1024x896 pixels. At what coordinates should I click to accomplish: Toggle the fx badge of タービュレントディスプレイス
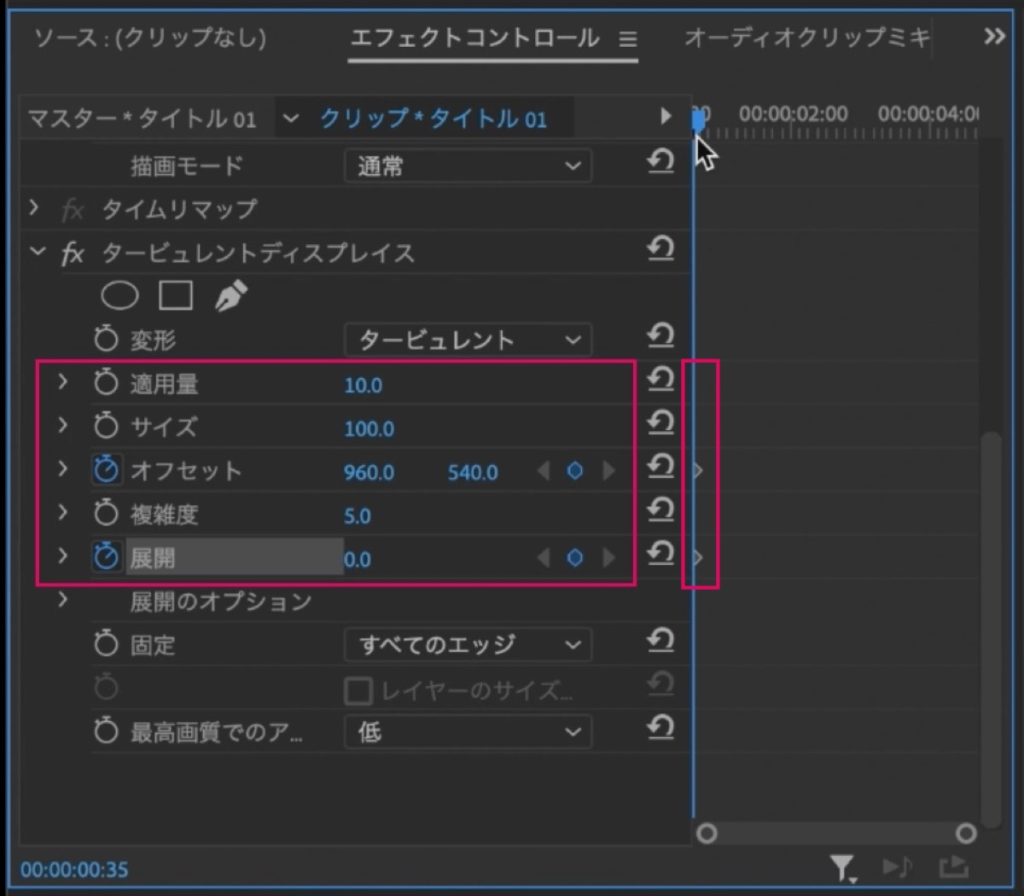click(72, 253)
